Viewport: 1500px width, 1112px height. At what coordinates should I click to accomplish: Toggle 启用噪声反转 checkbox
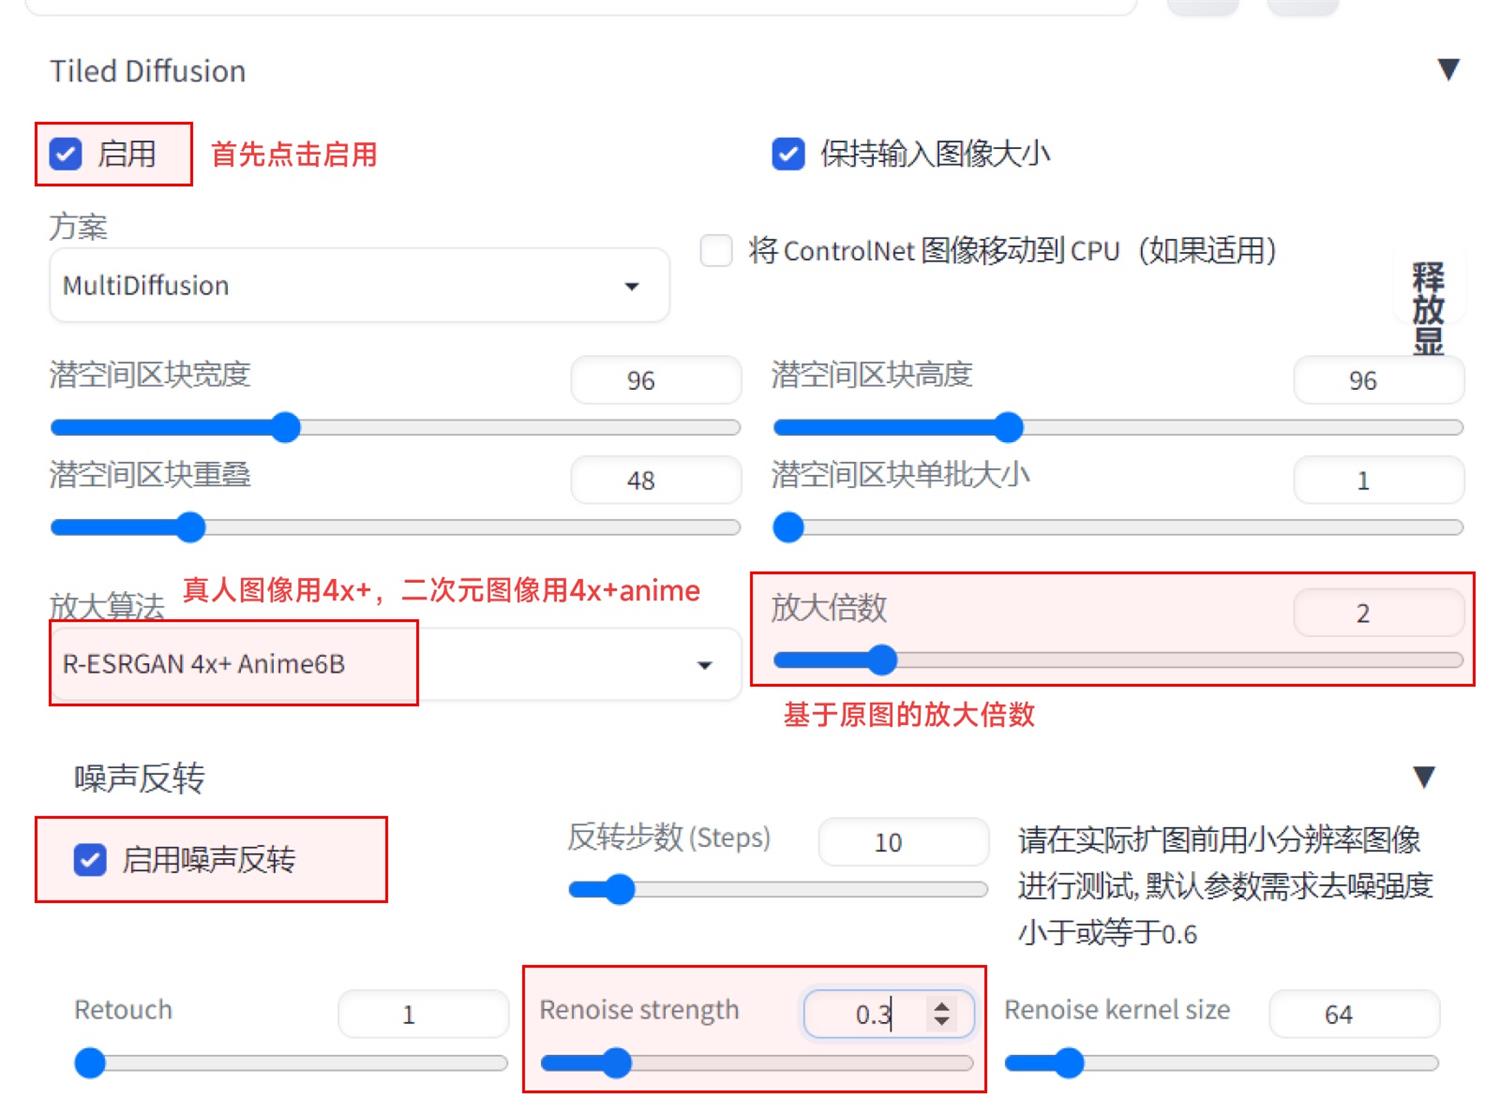click(x=90, y=860)
